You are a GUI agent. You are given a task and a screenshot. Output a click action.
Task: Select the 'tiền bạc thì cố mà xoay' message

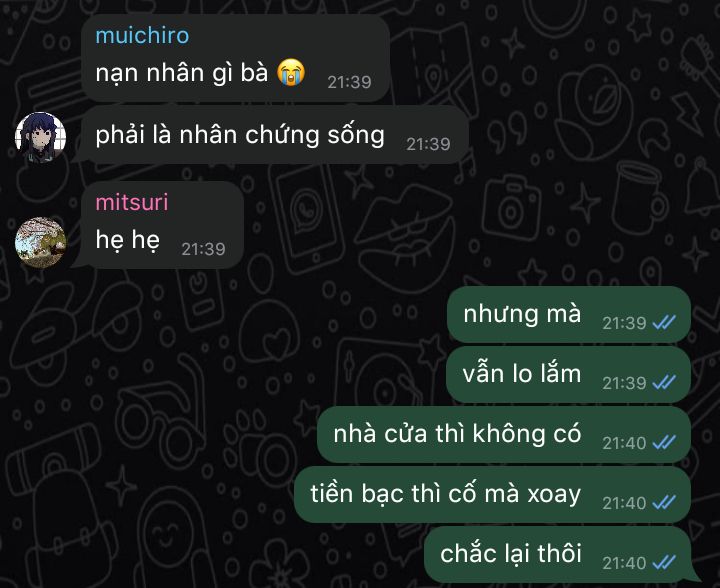[492, 494]
